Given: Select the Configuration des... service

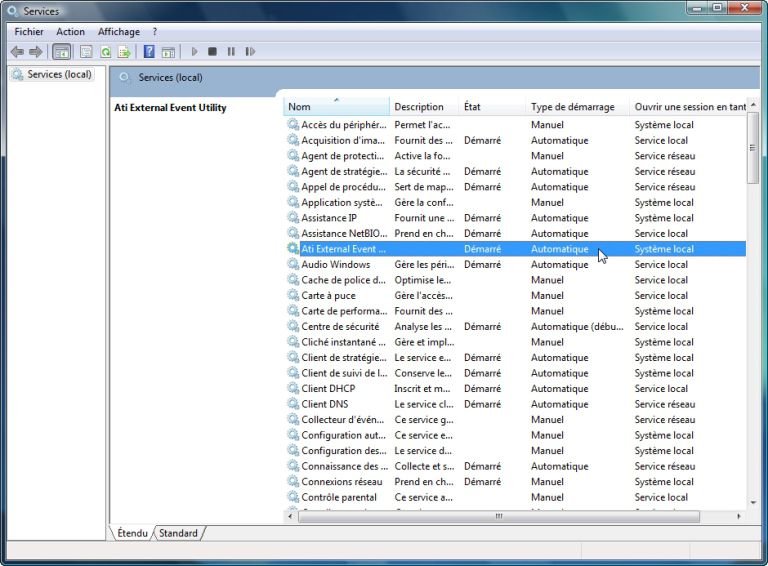Looking at the screenshot, I should (x=514, y=450).
